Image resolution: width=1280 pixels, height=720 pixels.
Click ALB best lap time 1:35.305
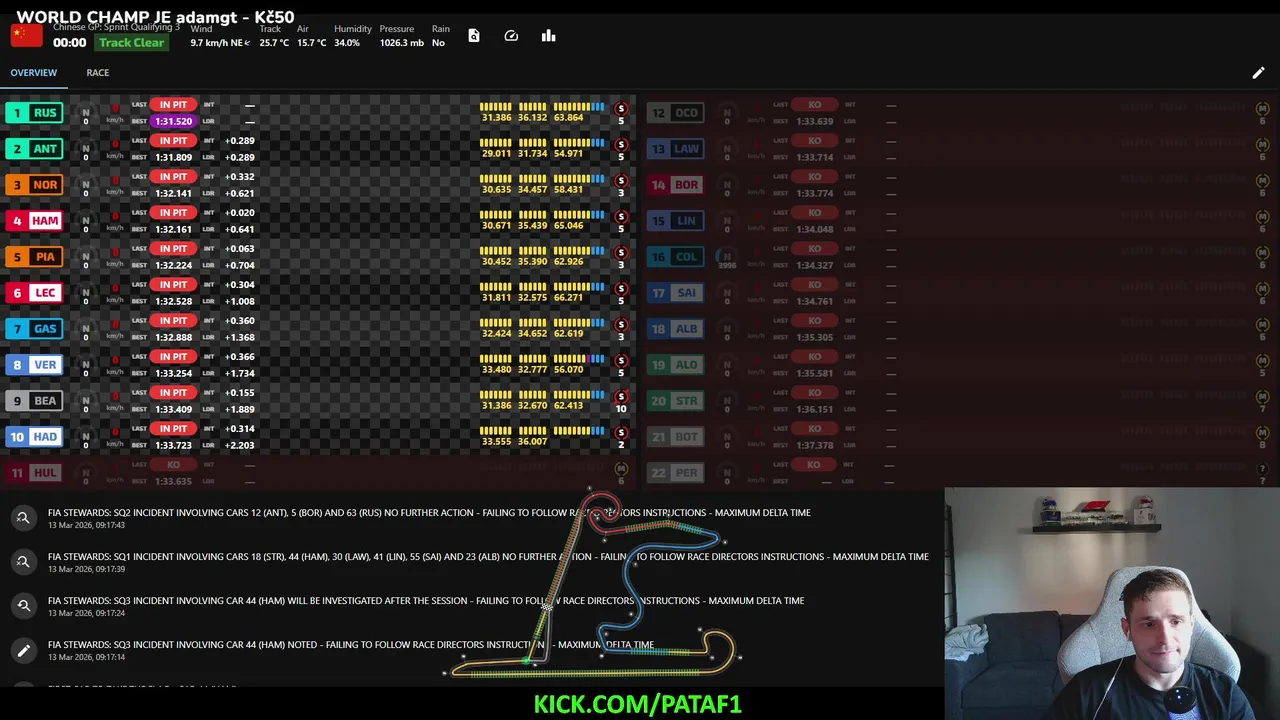coord(814,337)
